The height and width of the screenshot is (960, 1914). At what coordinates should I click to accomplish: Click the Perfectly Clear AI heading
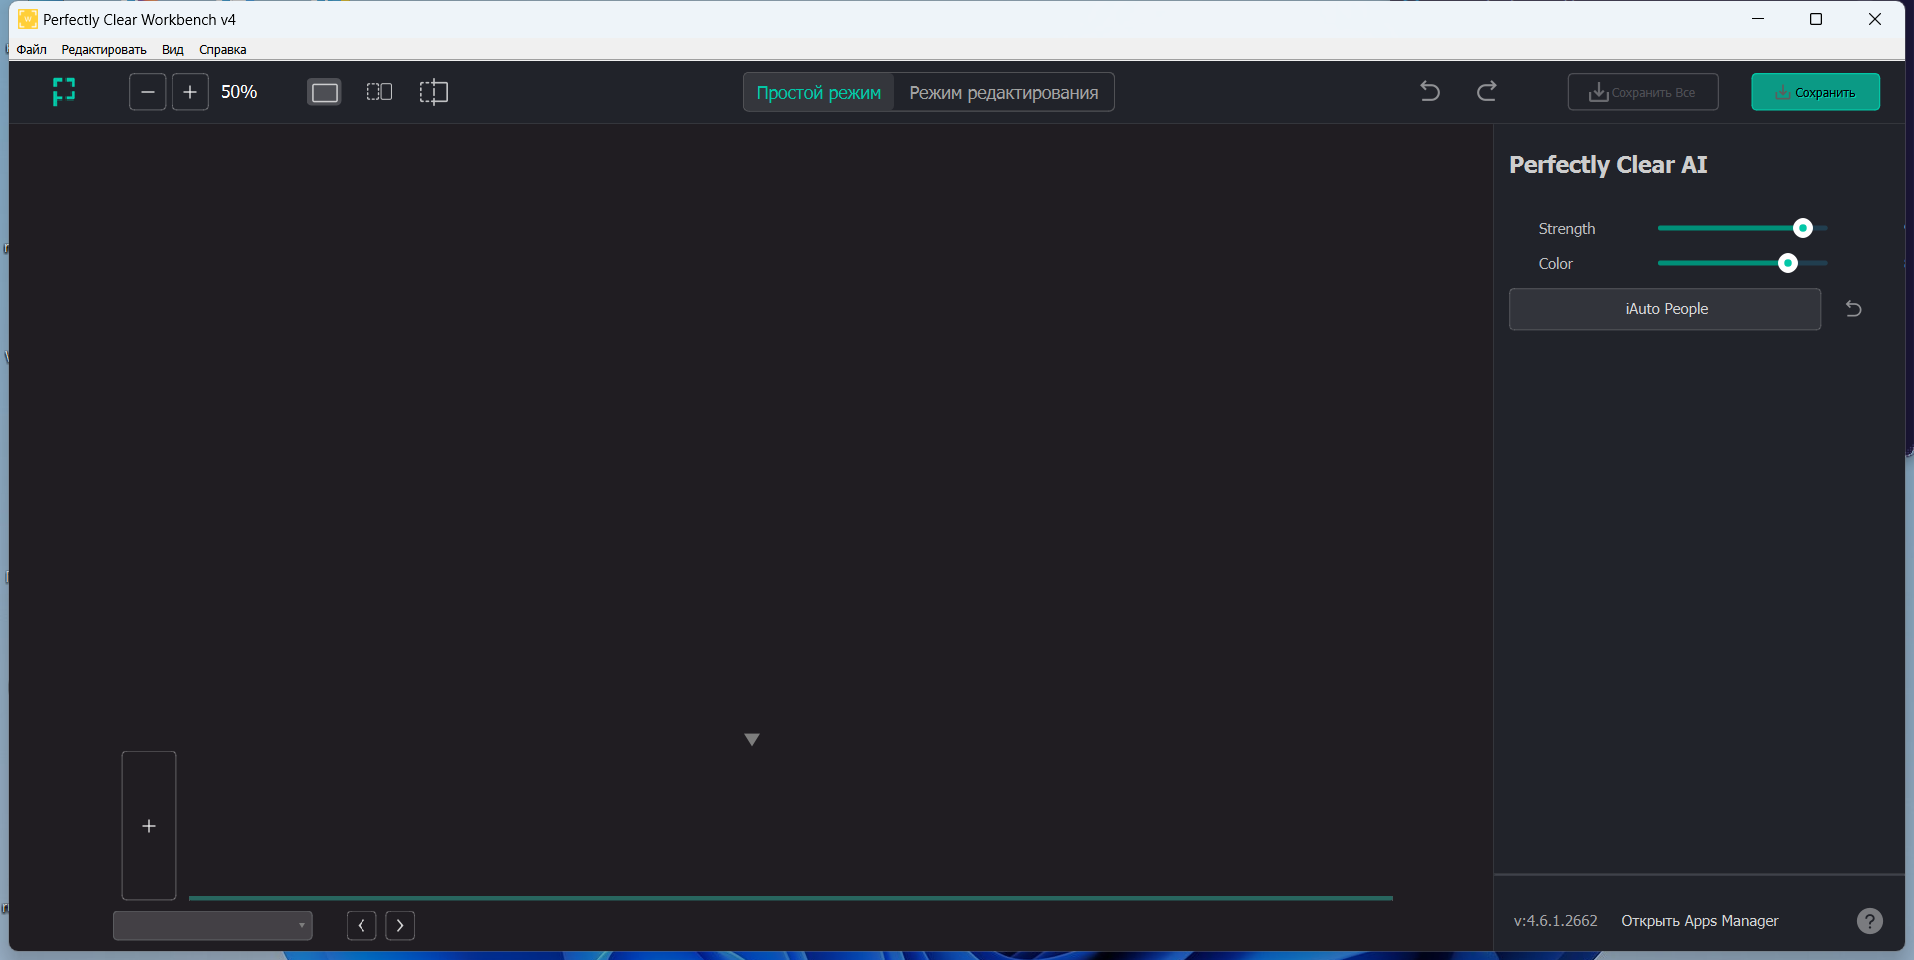coord(1608,165)
